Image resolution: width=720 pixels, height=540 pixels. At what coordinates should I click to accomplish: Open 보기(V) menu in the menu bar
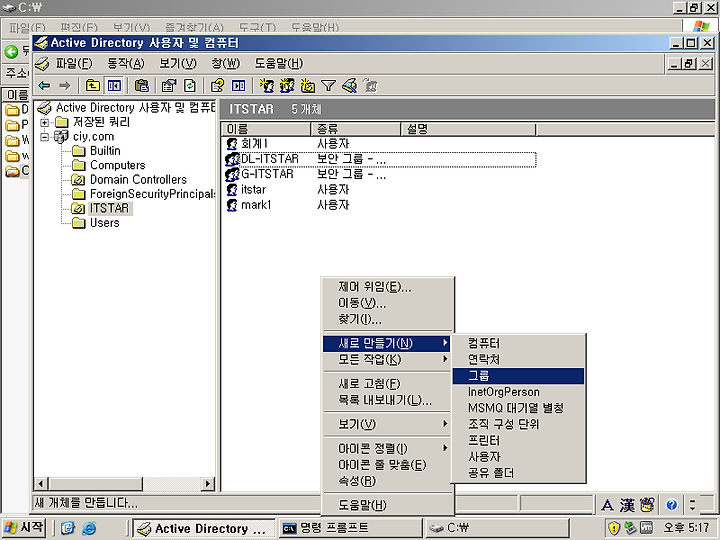pyautogui.click(x=178, y=63)
